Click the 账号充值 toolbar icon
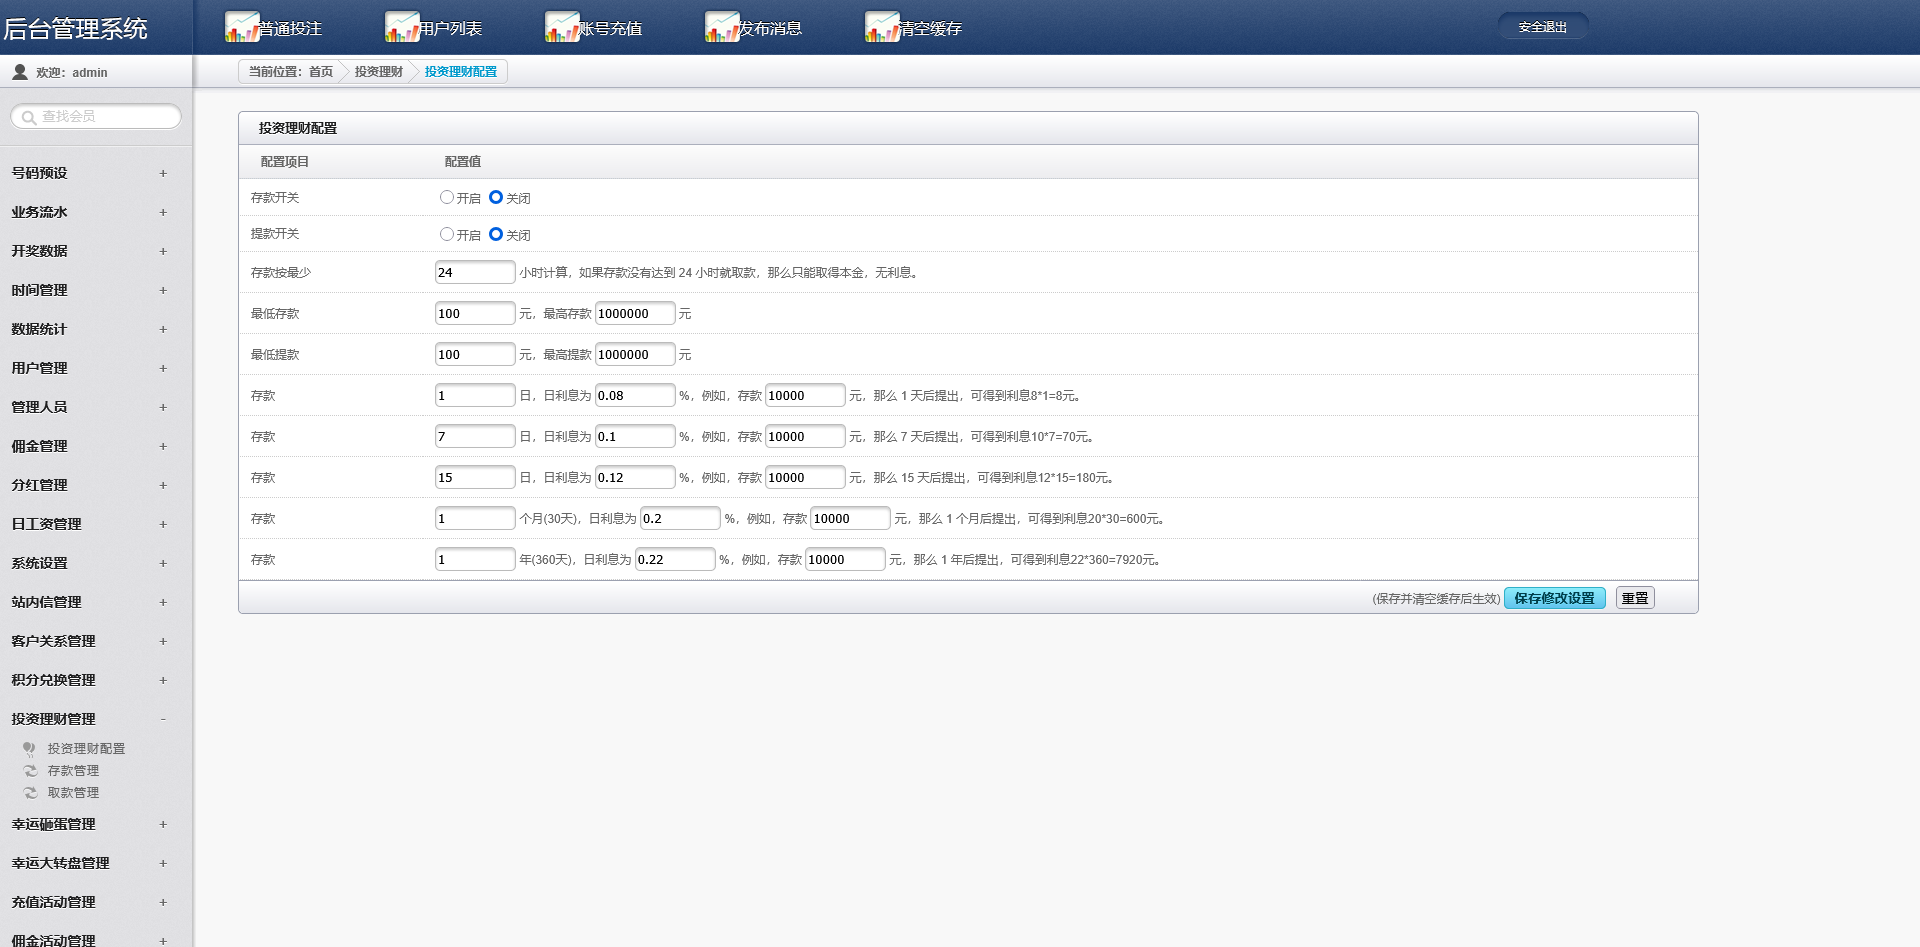Image resolution: width=1920 pixels, height=947 pixels. tap(562, 27)
